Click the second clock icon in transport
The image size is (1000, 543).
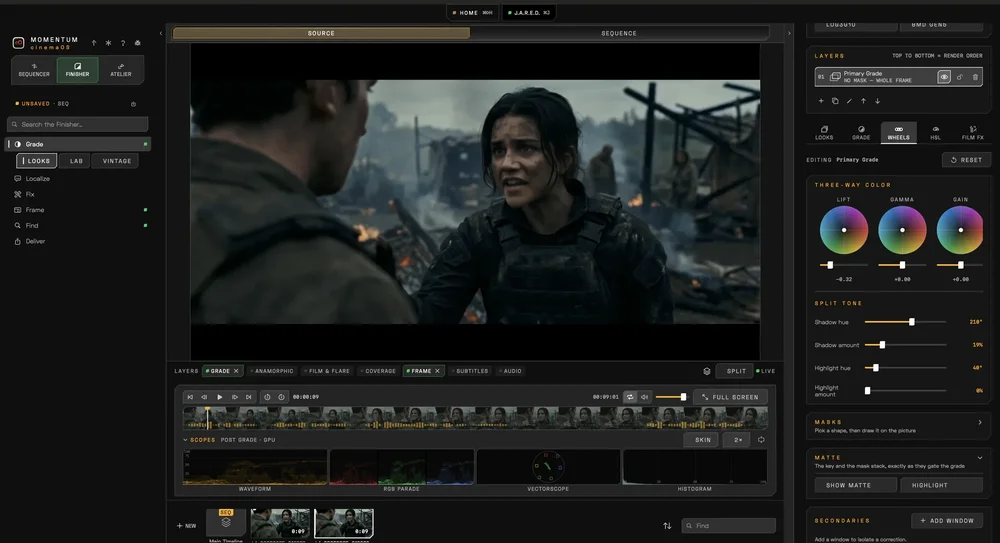click(x=281, y=397)
